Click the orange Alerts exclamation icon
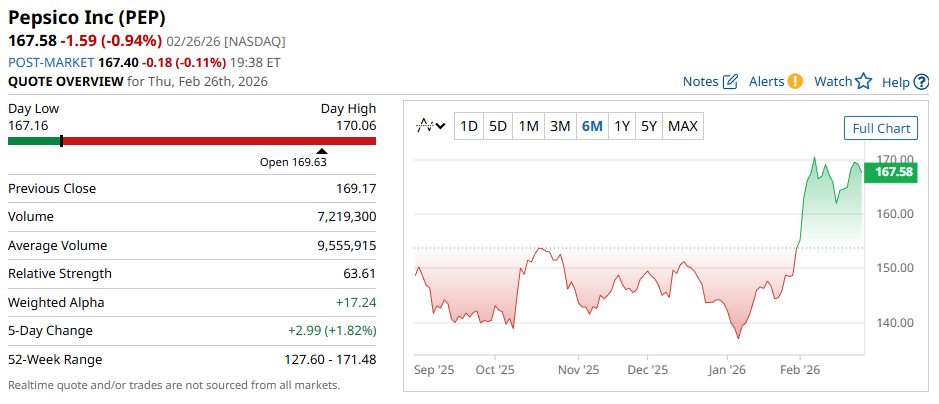The image size is (939, 404). pyautogui.click(x=795, y=81)
